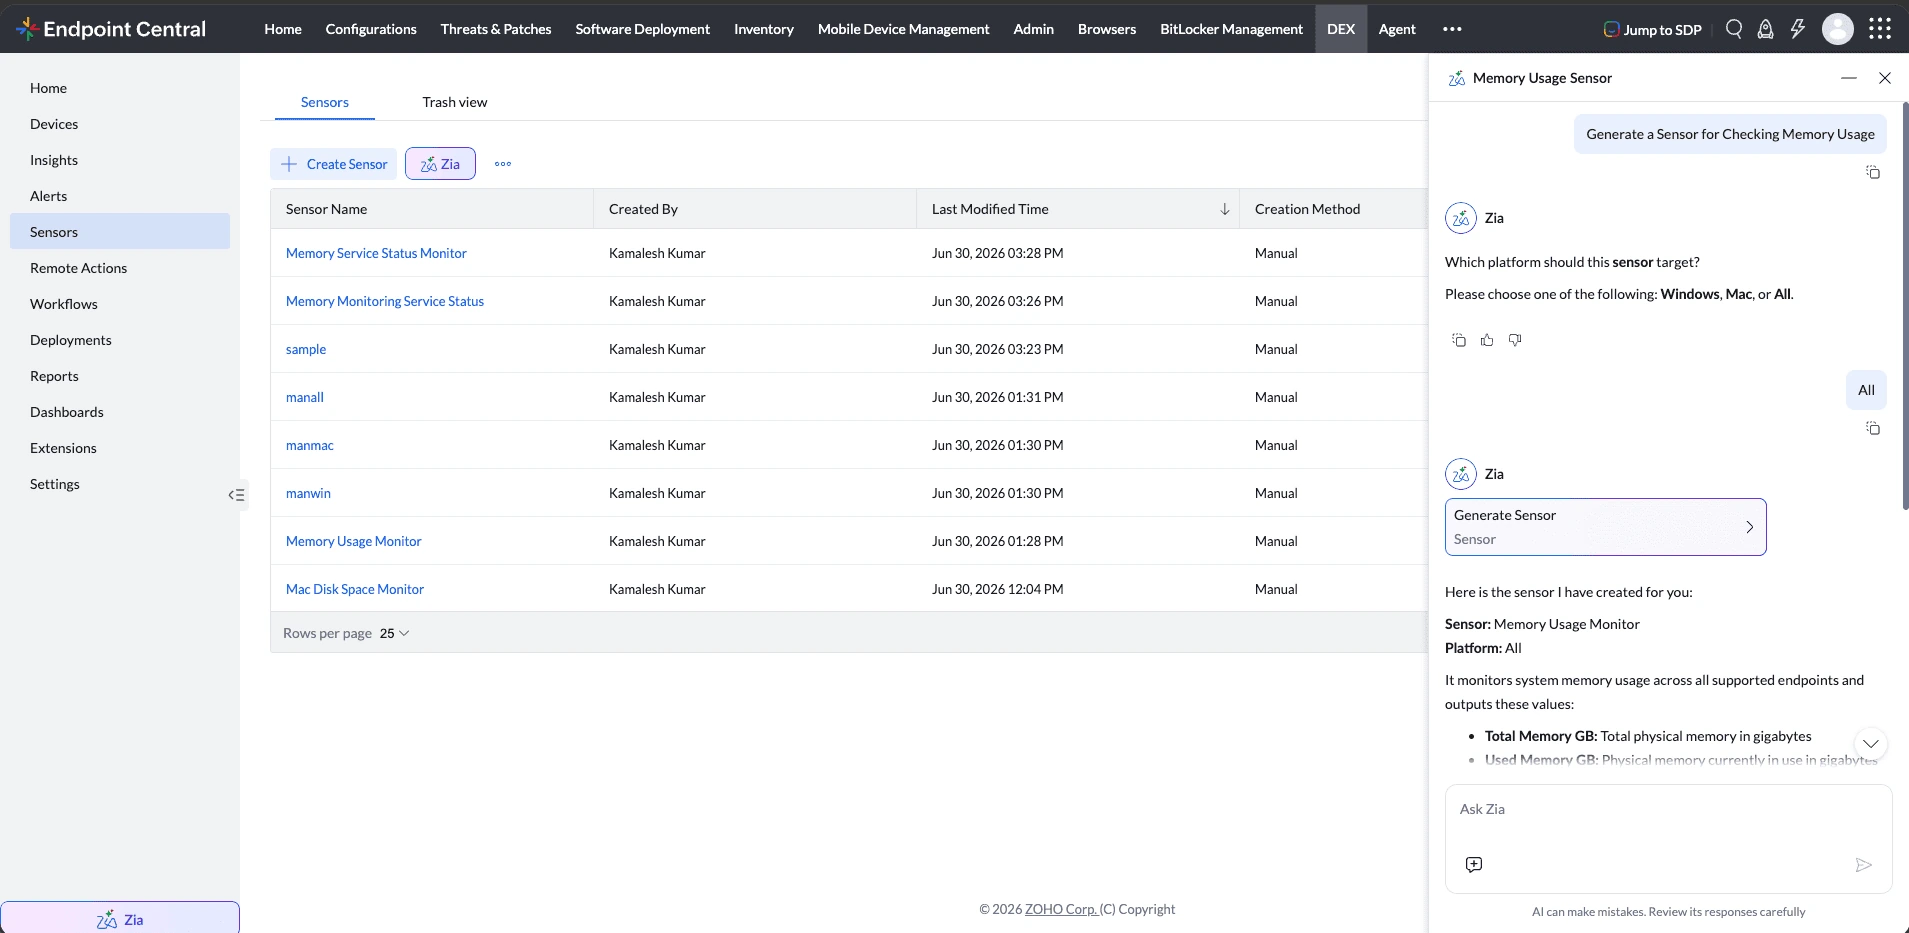Open Settings in sidebar

(x=120, y=484)
